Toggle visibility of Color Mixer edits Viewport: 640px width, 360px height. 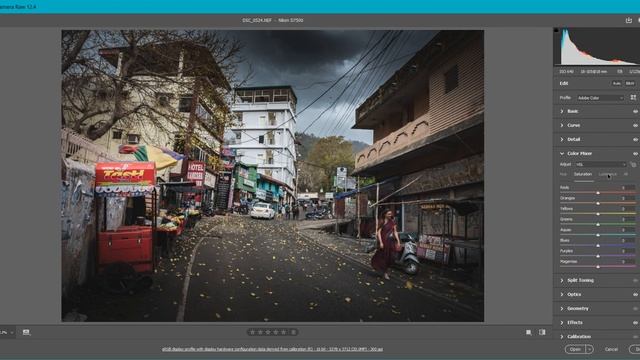point(636,154)
